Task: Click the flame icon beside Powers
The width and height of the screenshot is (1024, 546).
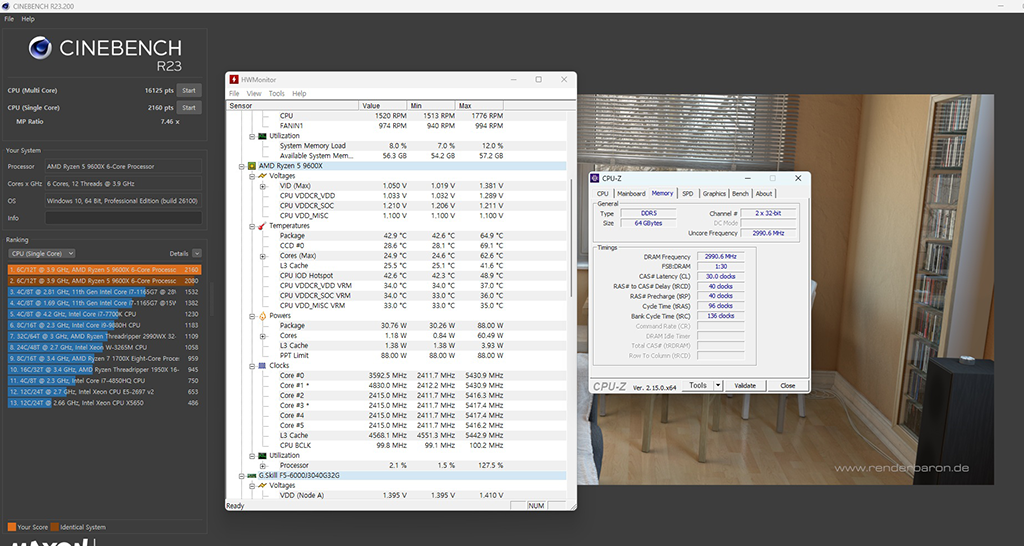Action: click(262, 315)
